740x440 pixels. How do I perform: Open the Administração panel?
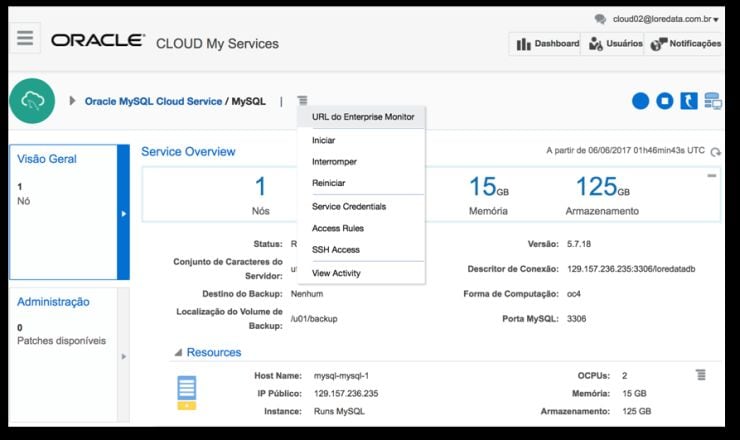(53, 302)
